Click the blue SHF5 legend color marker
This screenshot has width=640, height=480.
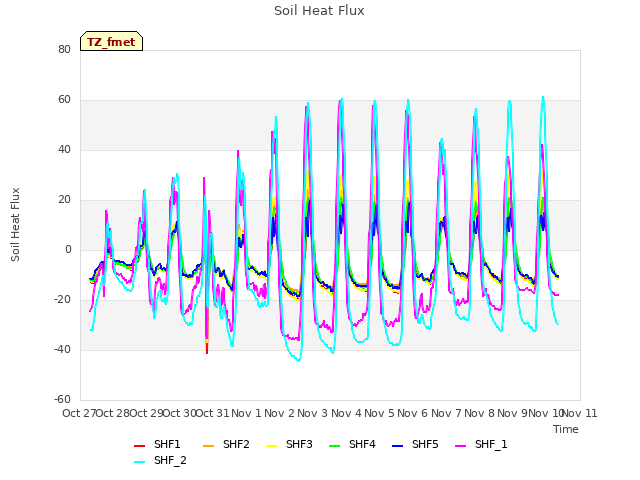[398, 446]
